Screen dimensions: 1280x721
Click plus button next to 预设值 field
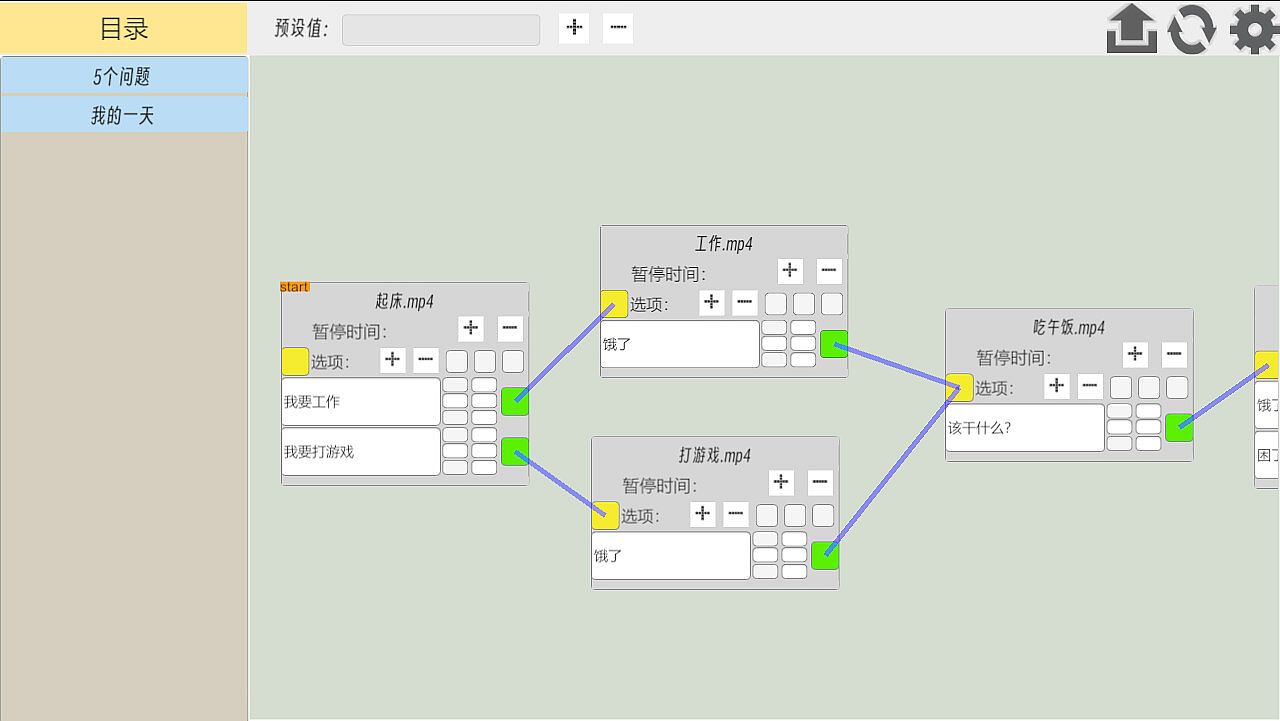574,28
